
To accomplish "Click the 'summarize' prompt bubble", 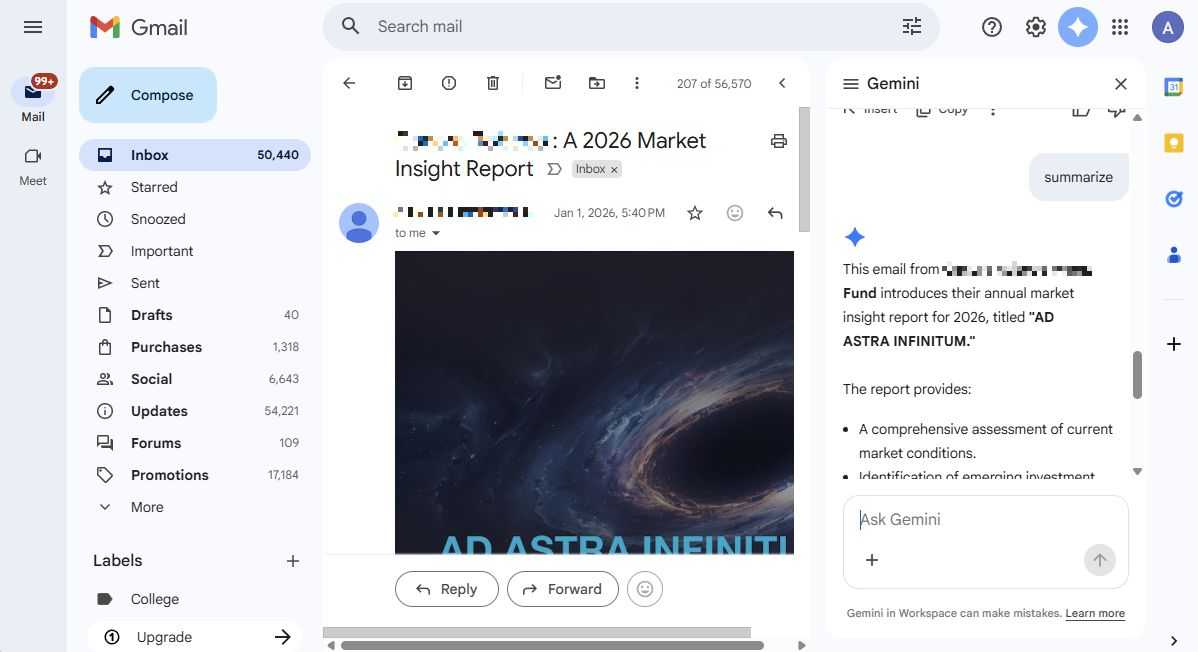I will click(x=1078, y=177).
